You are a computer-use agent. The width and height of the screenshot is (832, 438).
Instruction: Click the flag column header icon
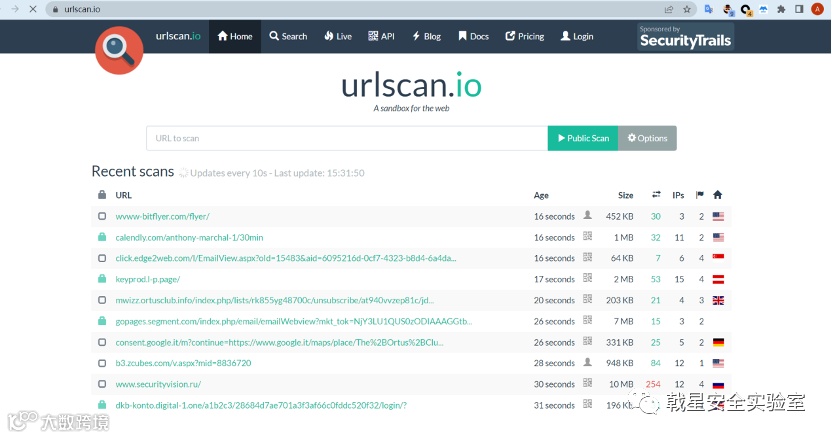[x=700, y=195]
